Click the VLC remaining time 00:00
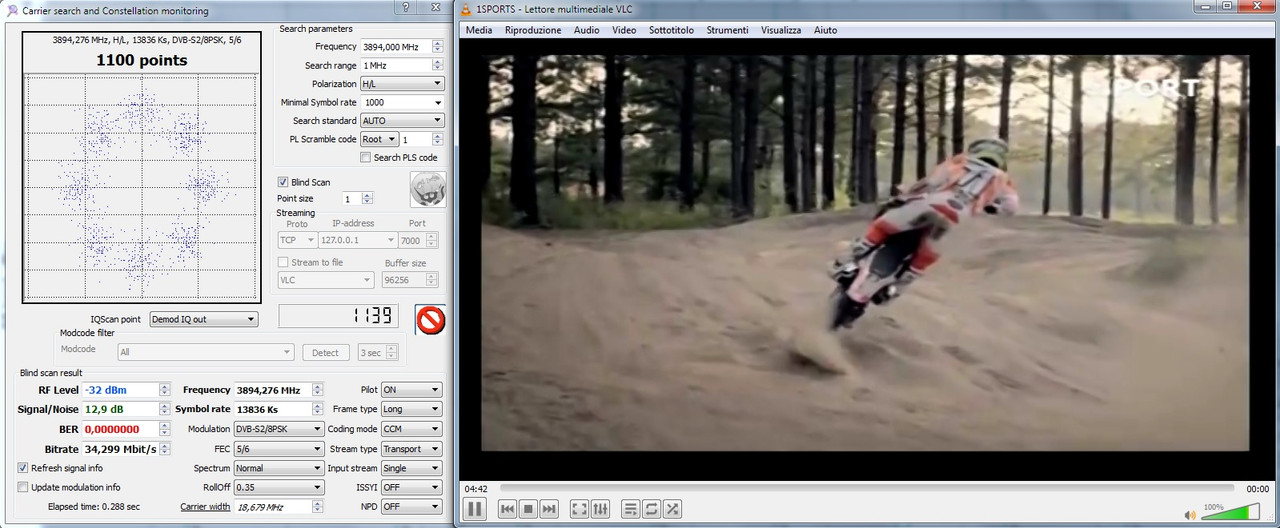 click(1258, 489)
